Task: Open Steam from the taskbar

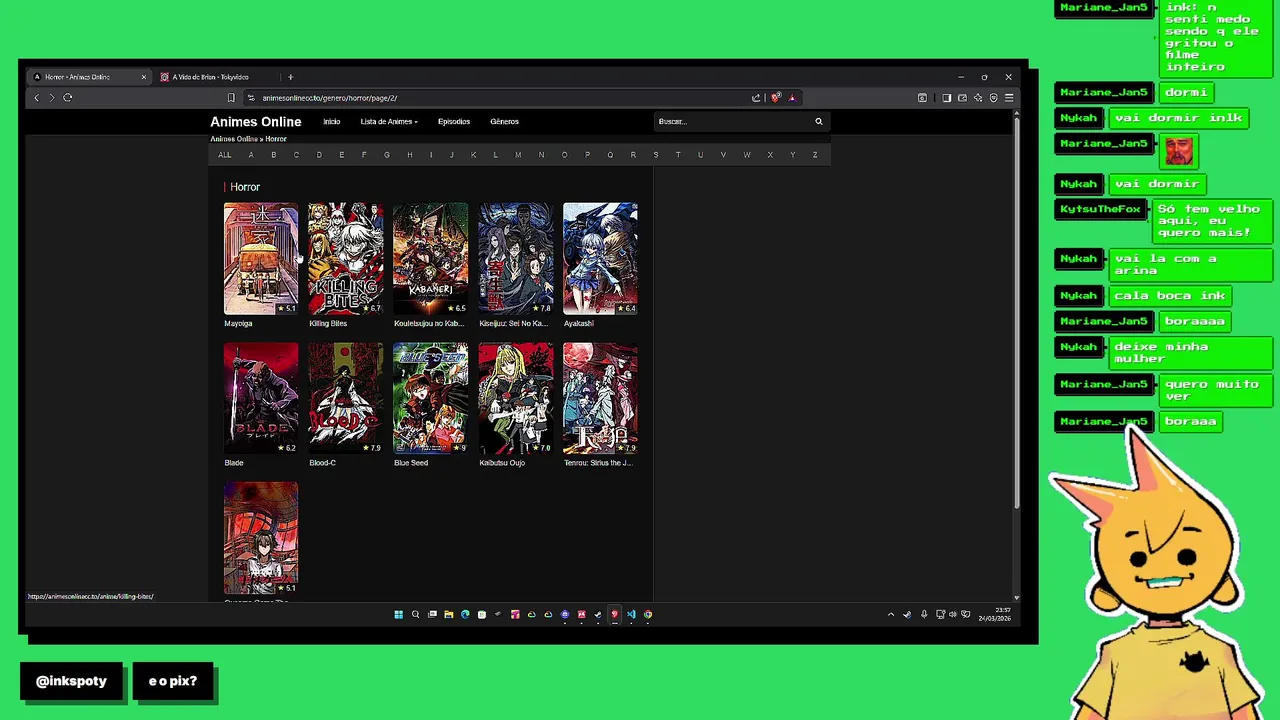Action: tap(598, 614)
